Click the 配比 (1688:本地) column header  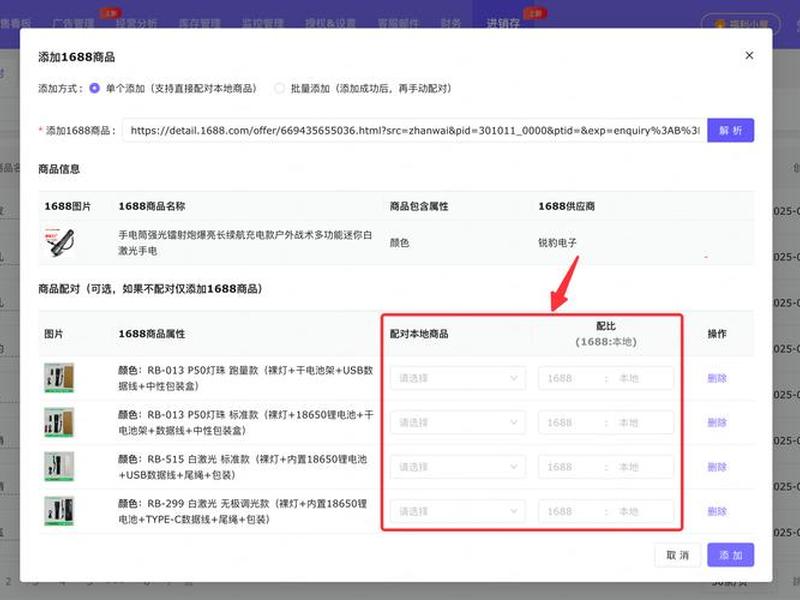[606, 334]
